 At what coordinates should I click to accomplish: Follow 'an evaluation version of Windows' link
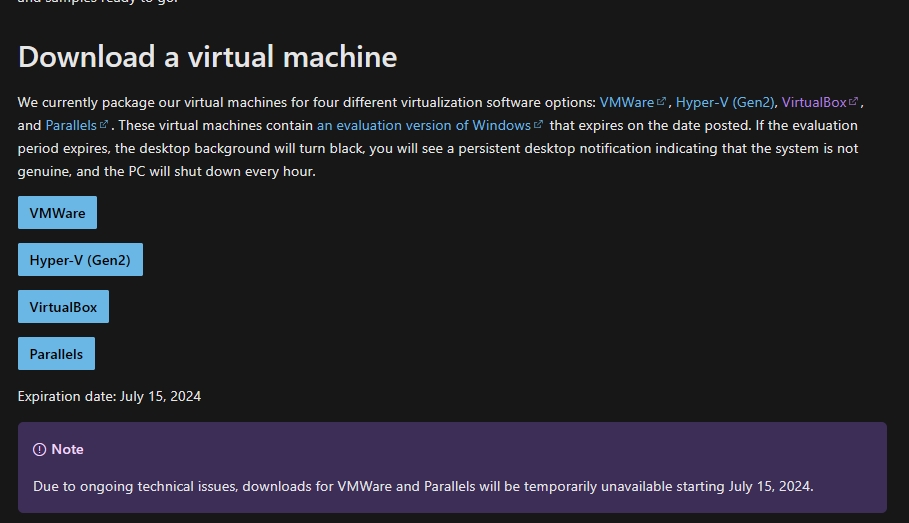coord(424,126)
